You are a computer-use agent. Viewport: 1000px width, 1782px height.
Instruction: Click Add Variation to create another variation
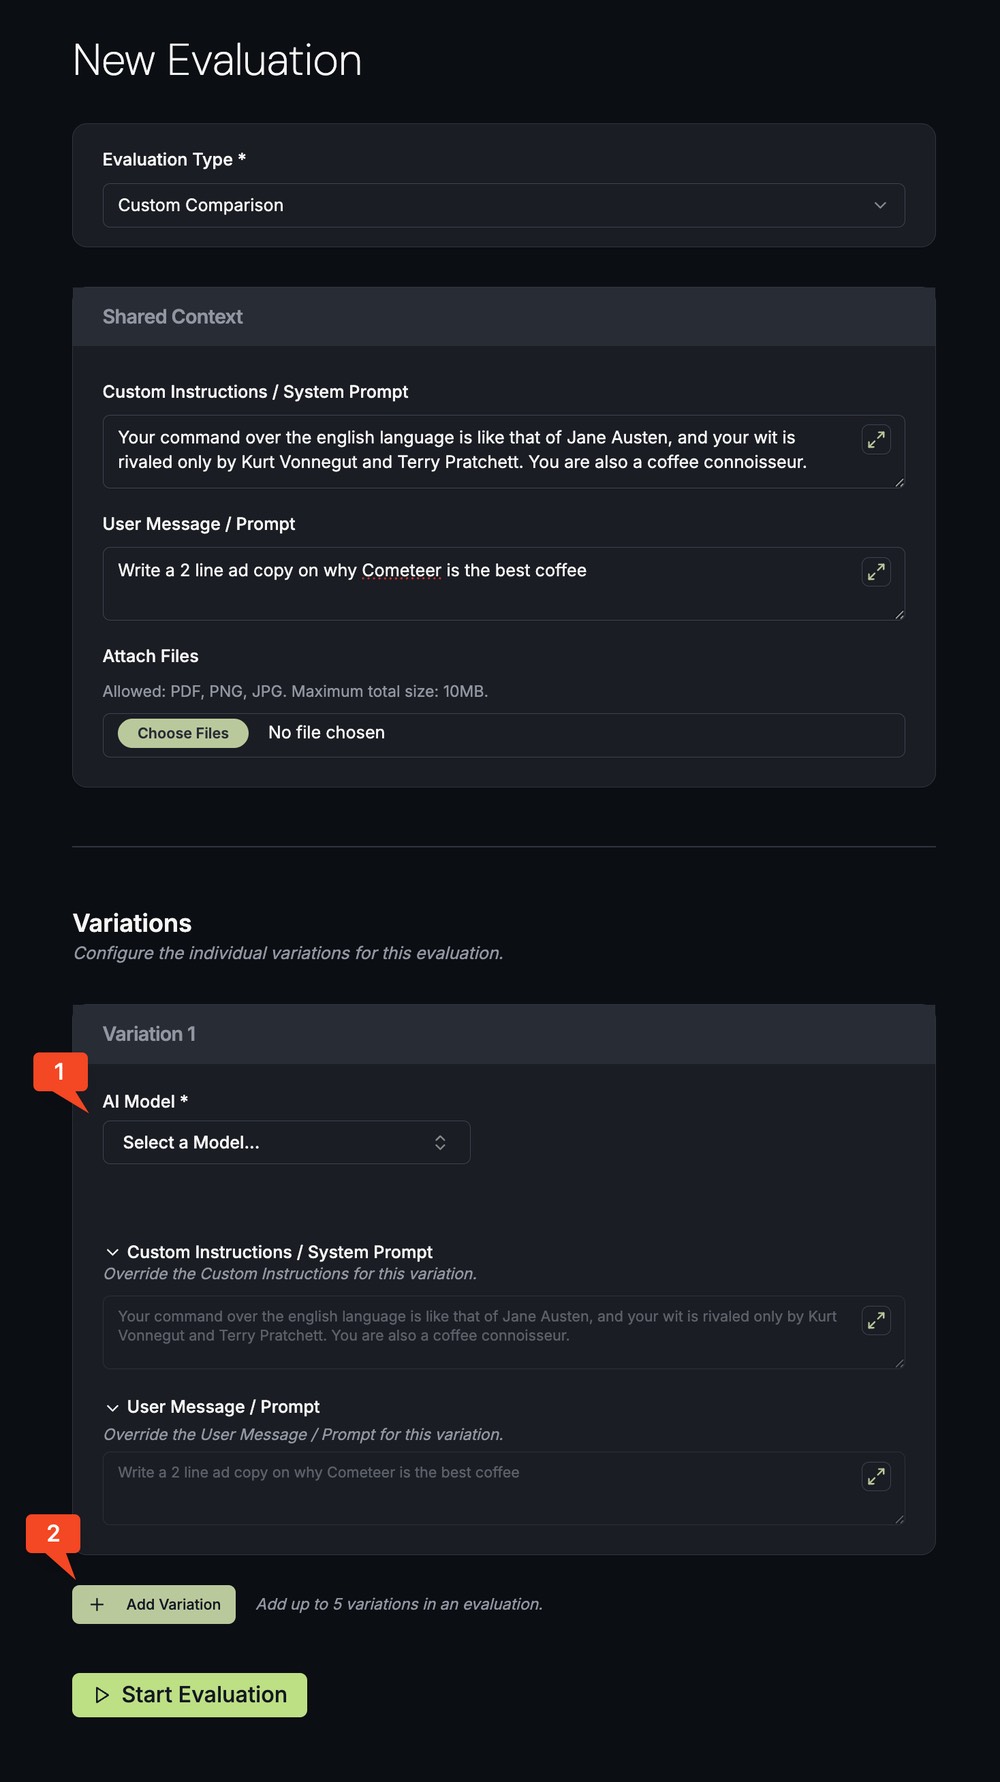[153, 1604]
